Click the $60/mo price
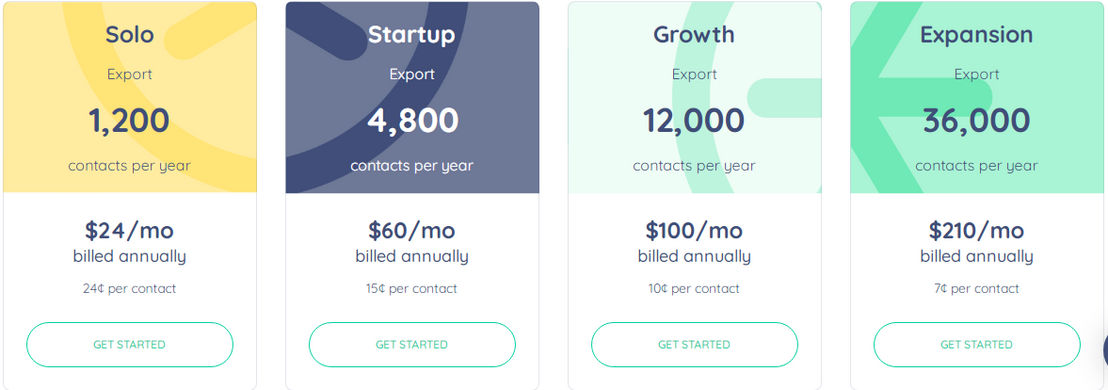 click(412, 230)
